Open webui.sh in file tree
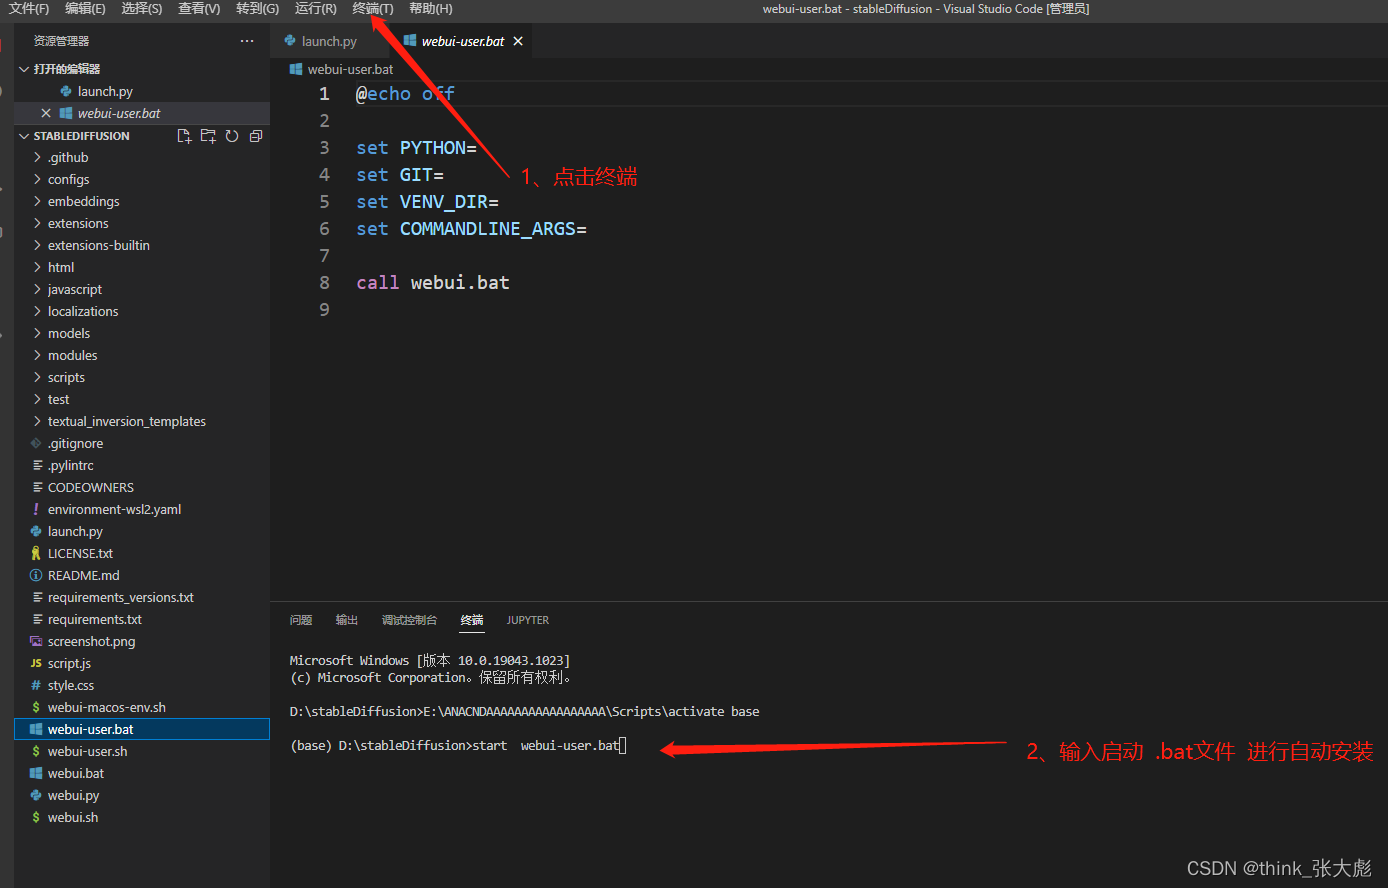 click(x=142, y=817)
